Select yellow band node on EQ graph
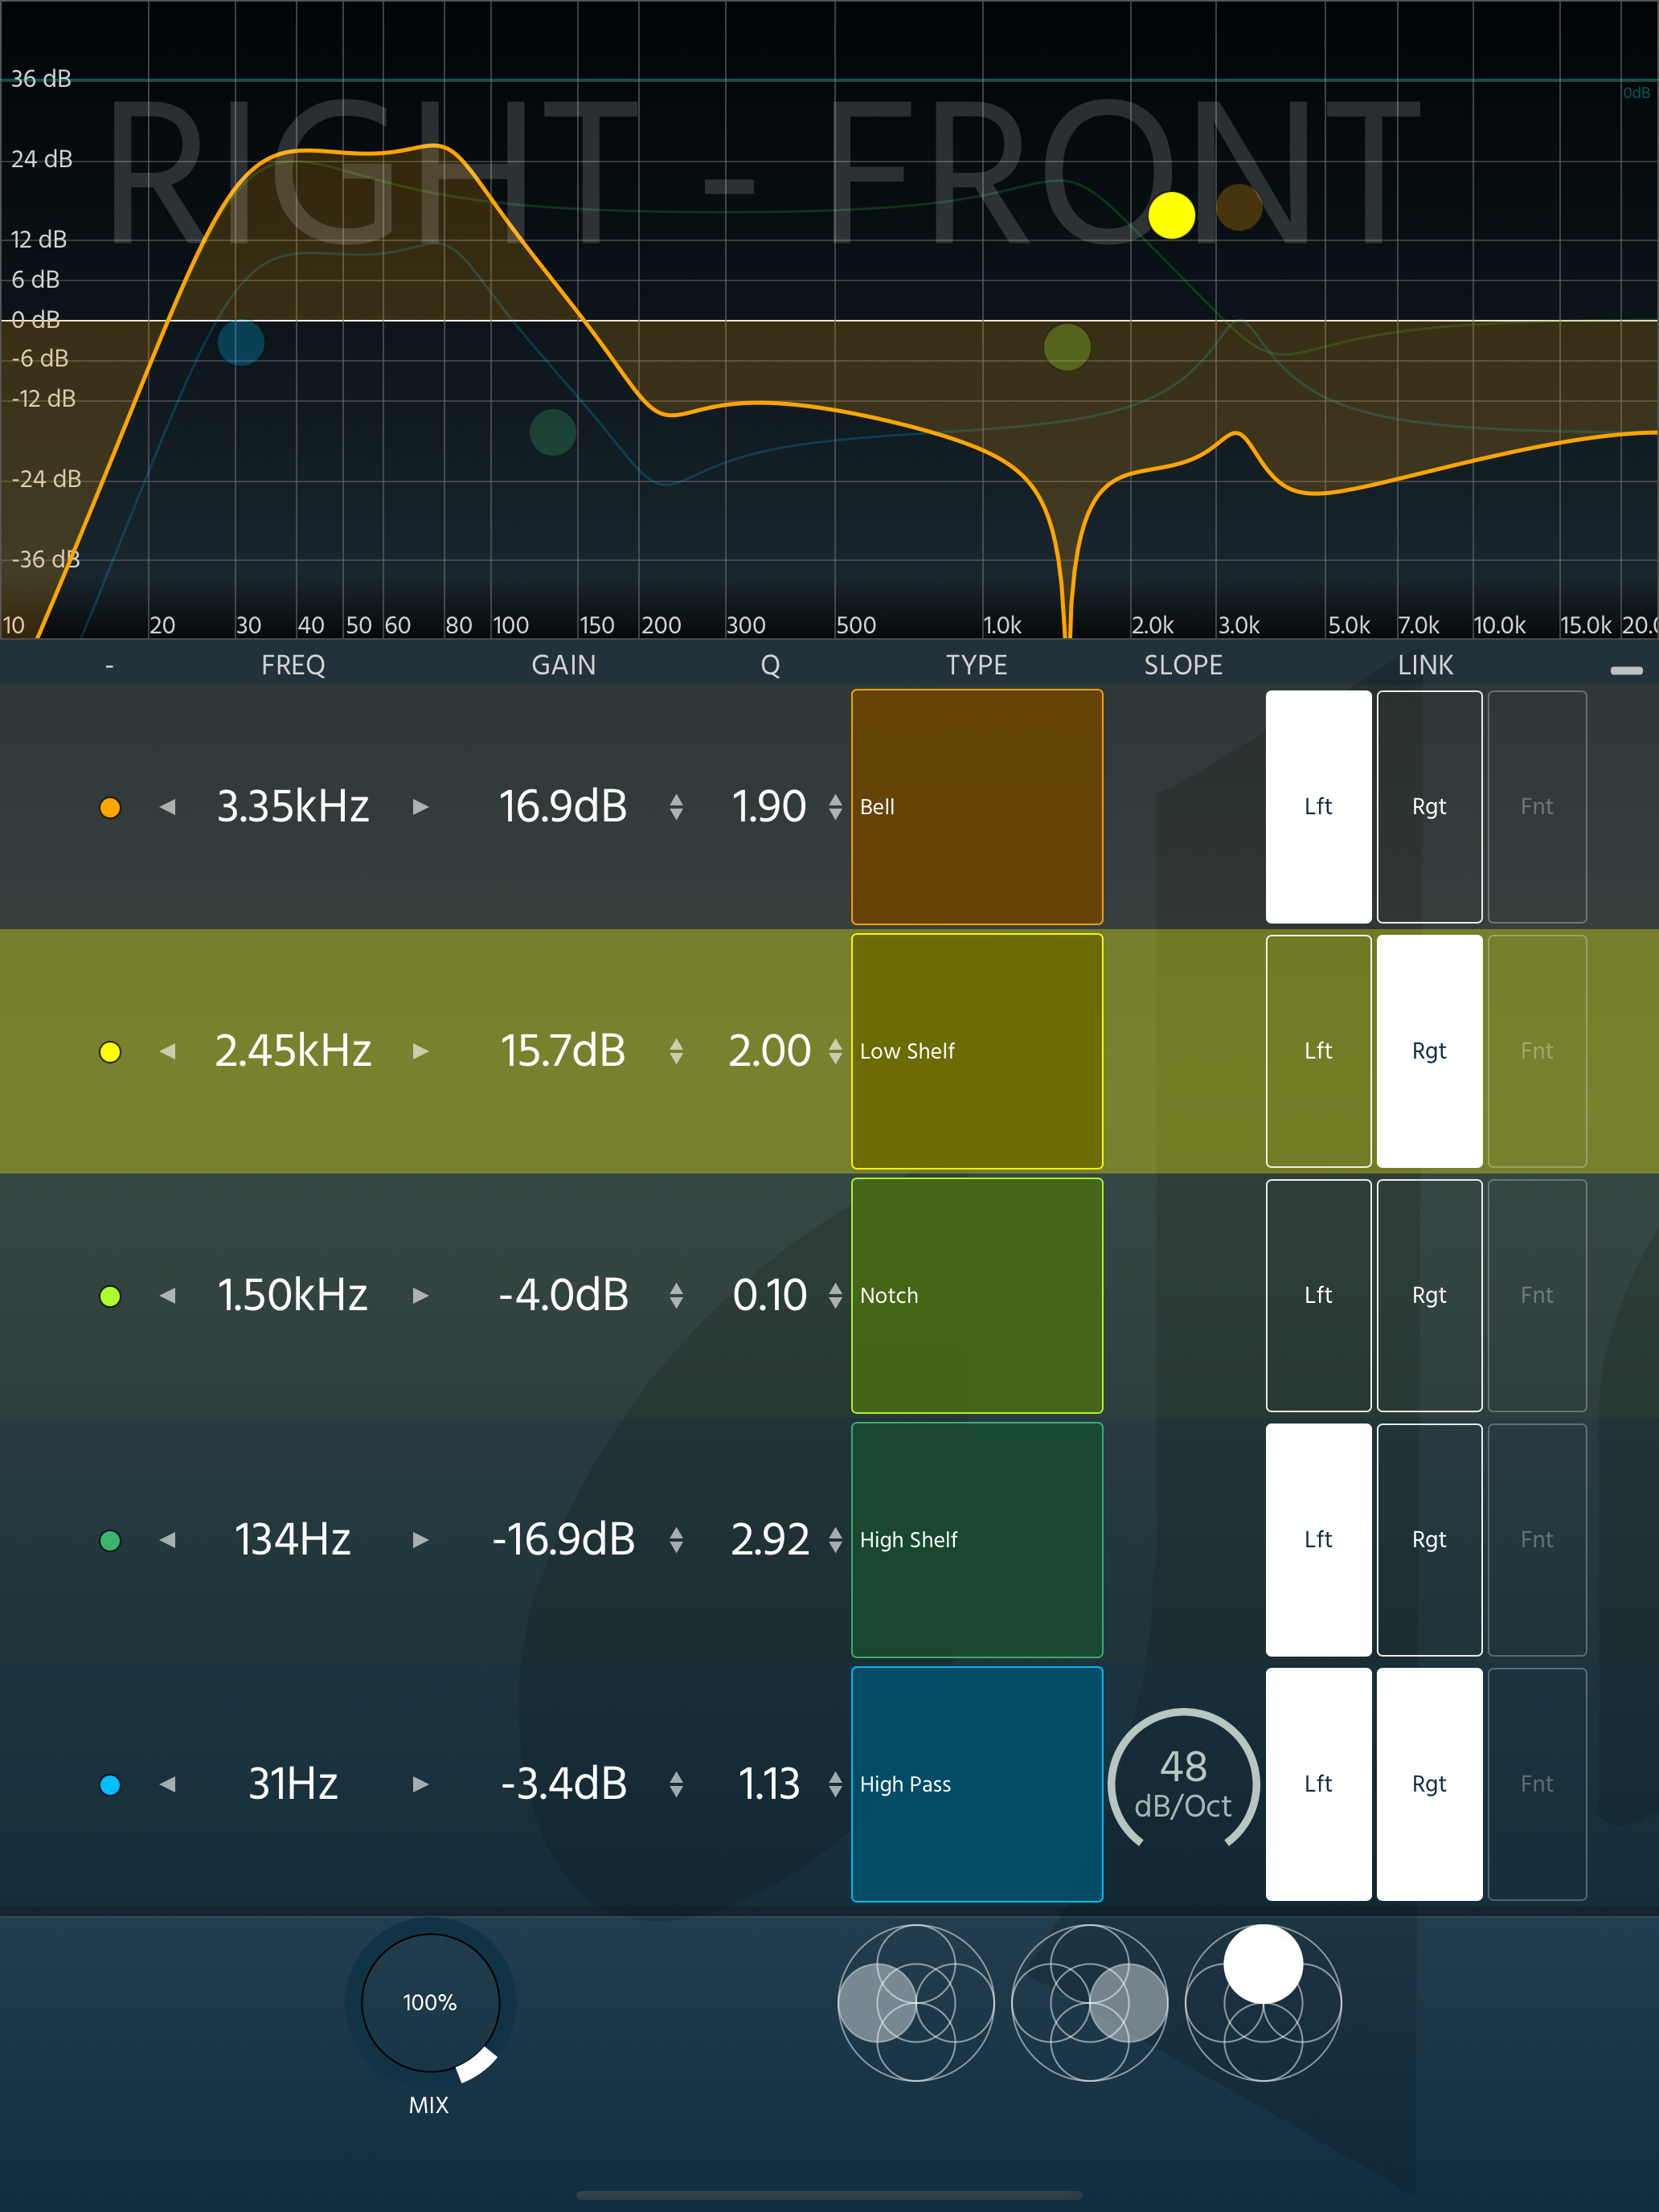 click(1171, 215)
